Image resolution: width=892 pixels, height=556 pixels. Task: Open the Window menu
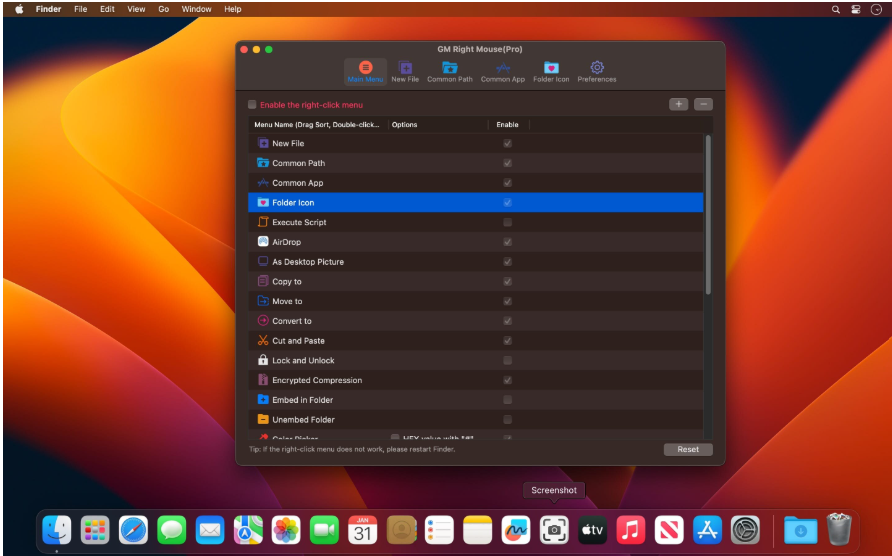(196, 9)
